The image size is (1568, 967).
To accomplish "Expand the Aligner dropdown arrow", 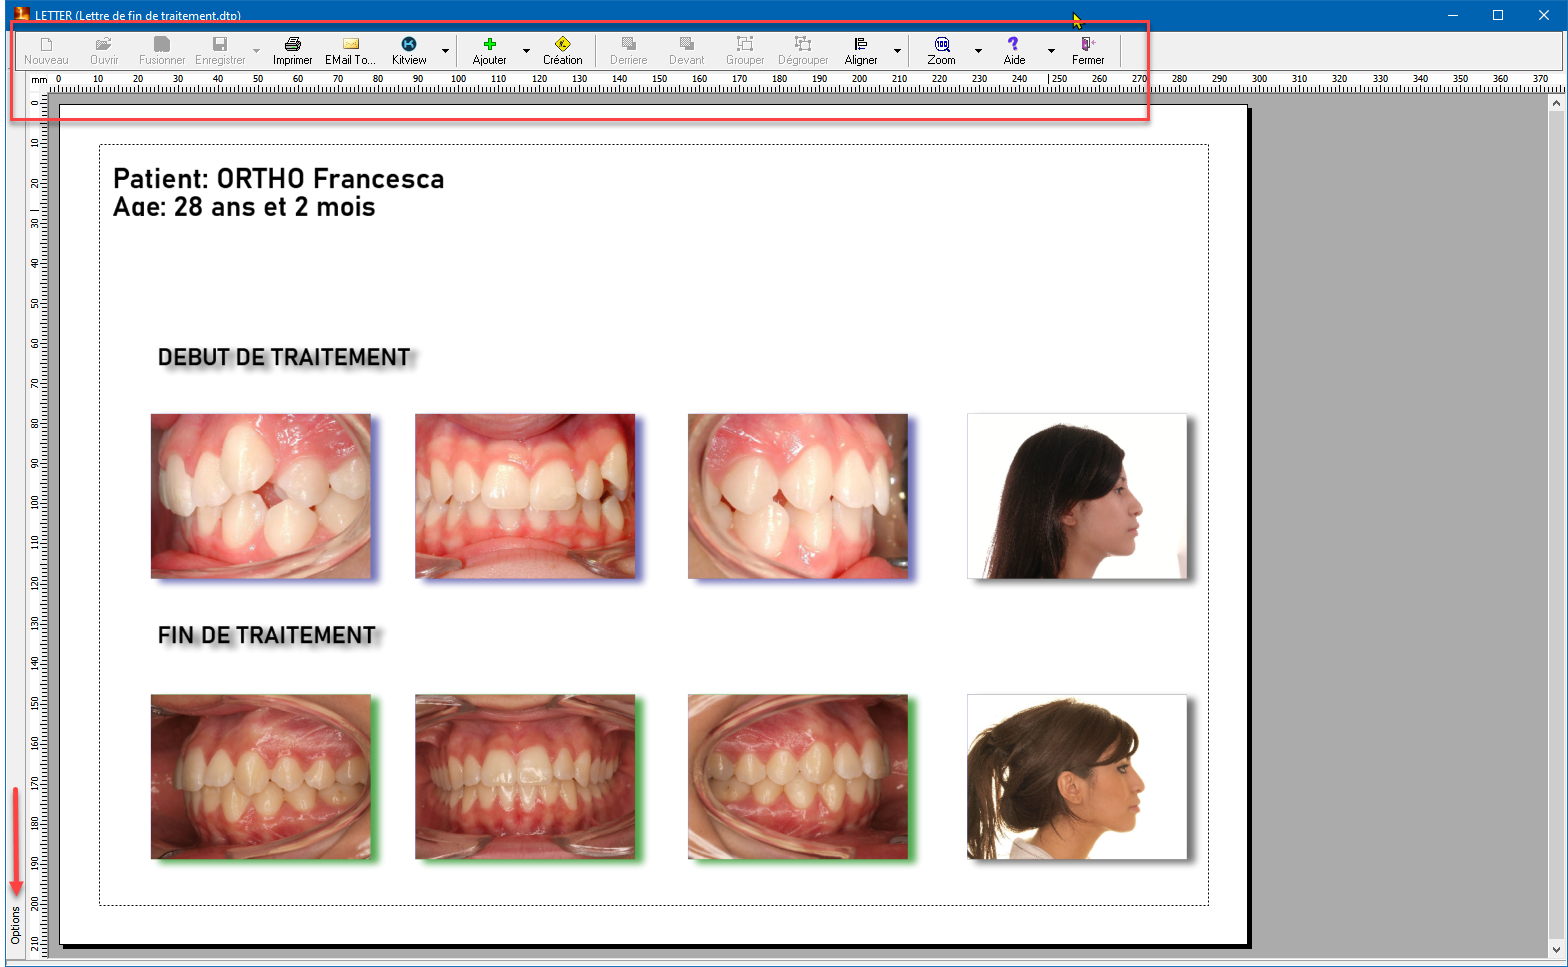I will pos(897,51).
